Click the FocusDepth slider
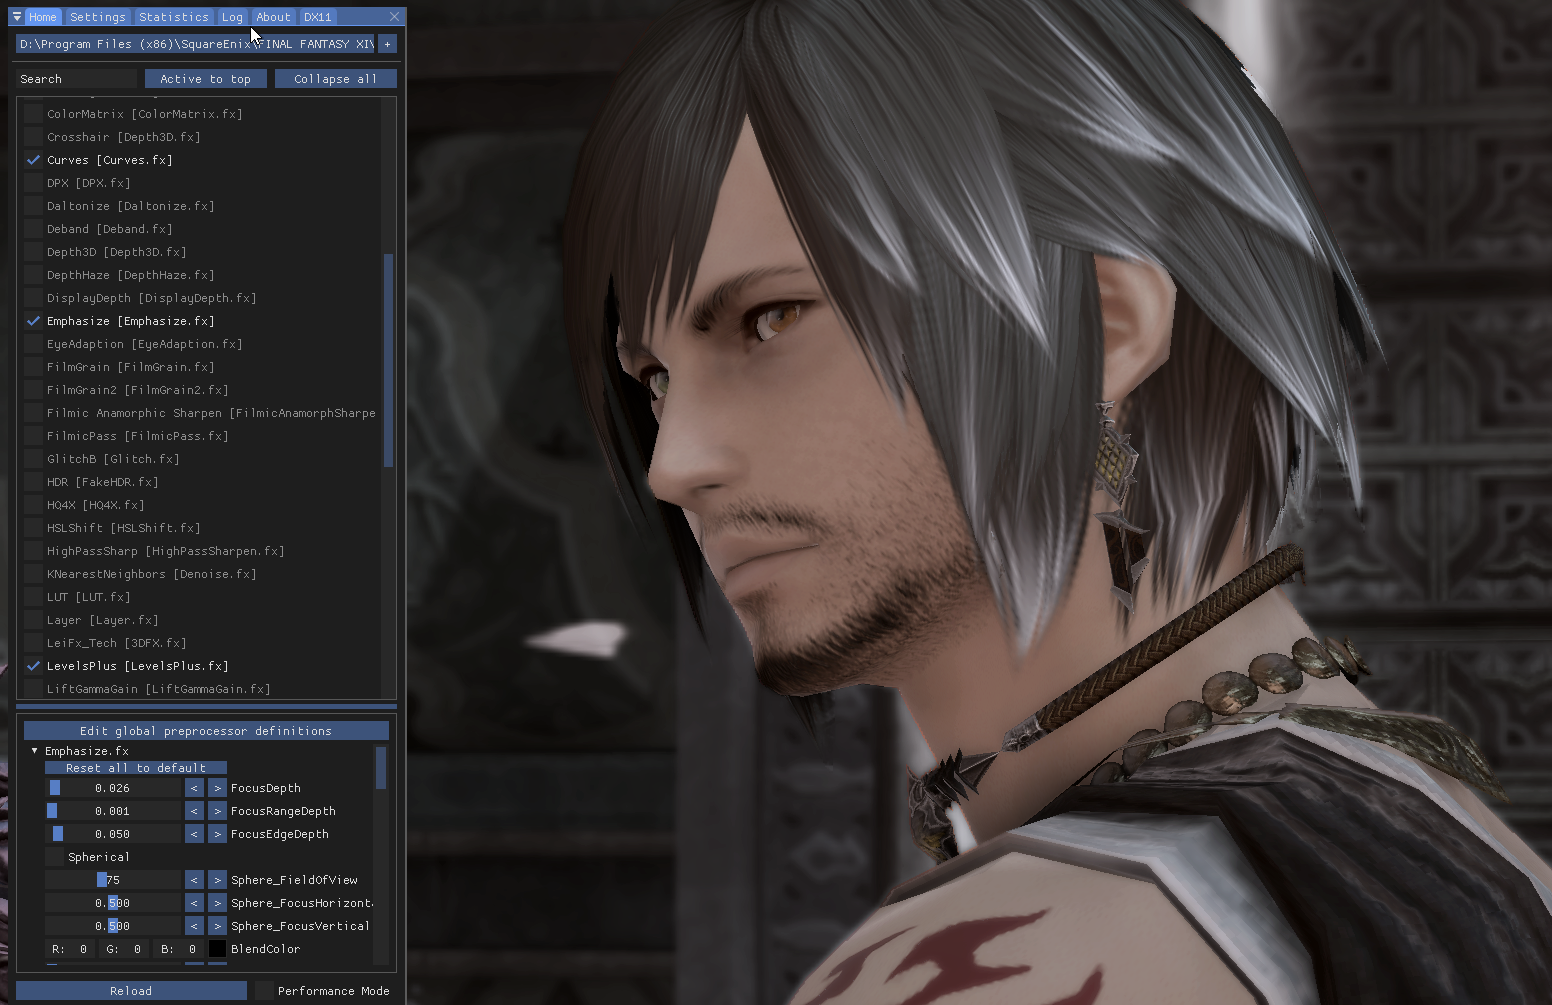This screenshot has width=1552, height=1005. click(113, 788)
